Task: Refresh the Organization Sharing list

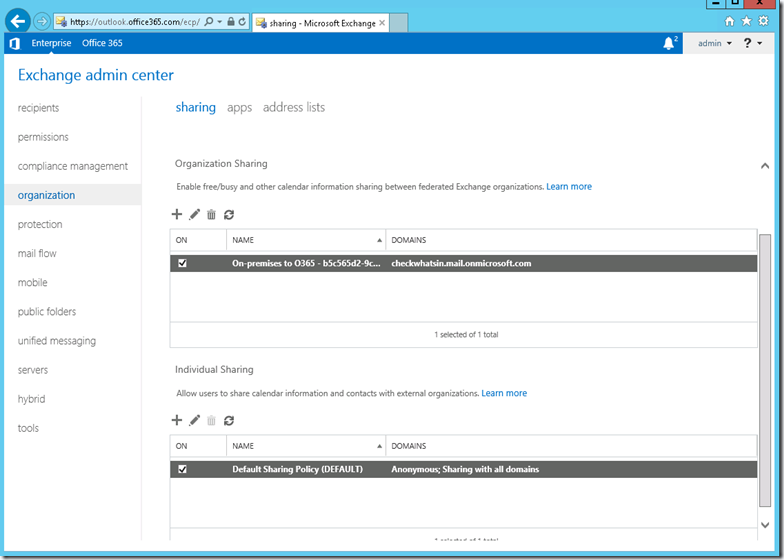Action: [229, 214]
